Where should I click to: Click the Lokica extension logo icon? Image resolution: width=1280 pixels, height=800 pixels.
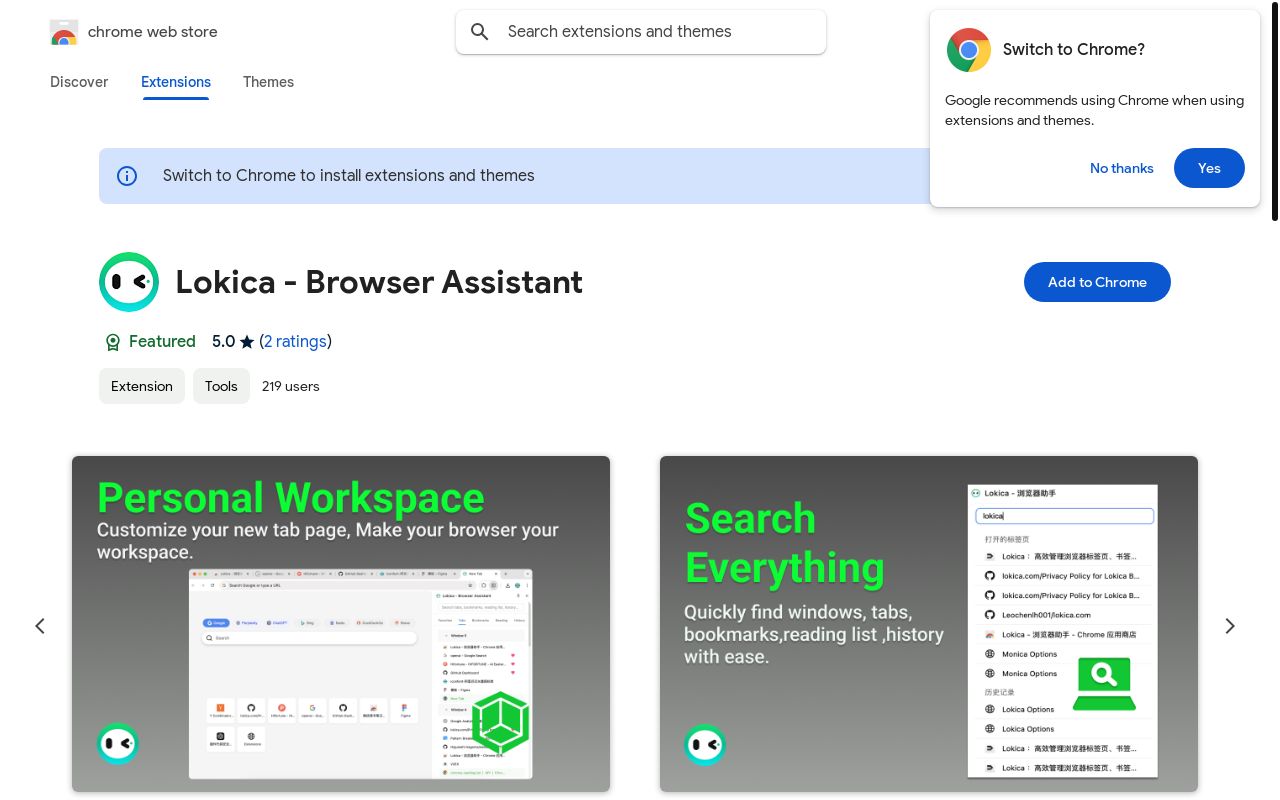pos(129,282)
